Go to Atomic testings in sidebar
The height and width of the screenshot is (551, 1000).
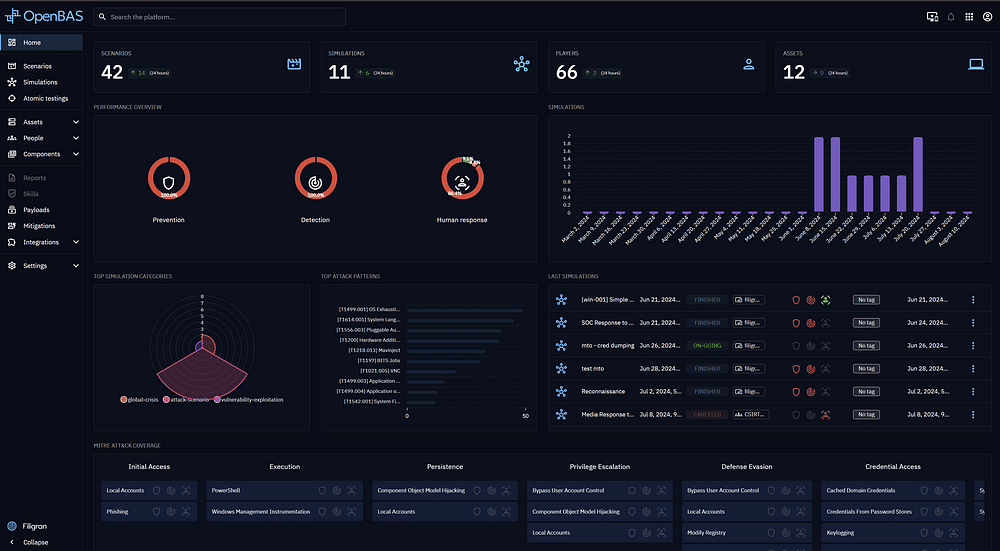click(x=45, y=98)
